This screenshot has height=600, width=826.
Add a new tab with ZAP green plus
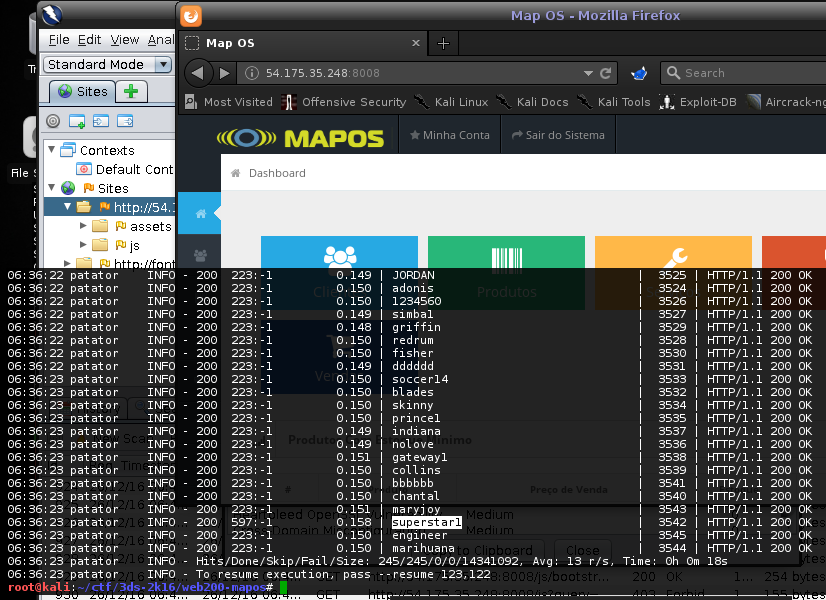point(131,91)
